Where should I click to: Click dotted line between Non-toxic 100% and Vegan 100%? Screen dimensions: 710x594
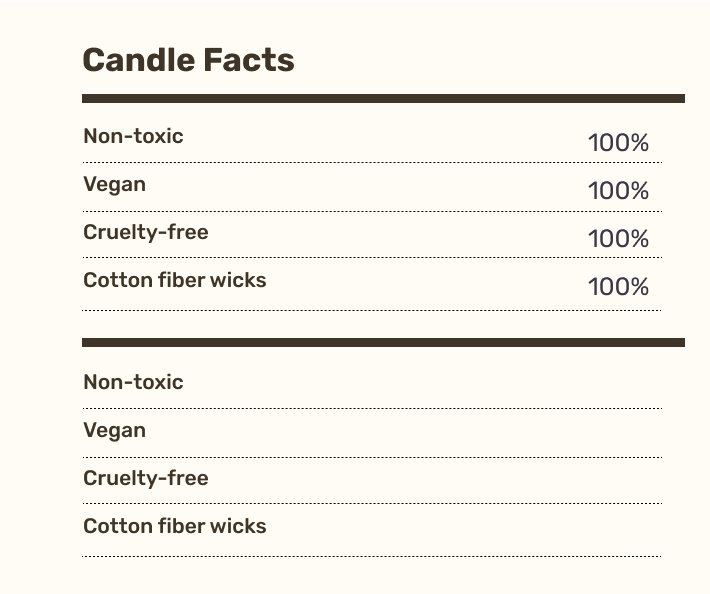(372, 162)
